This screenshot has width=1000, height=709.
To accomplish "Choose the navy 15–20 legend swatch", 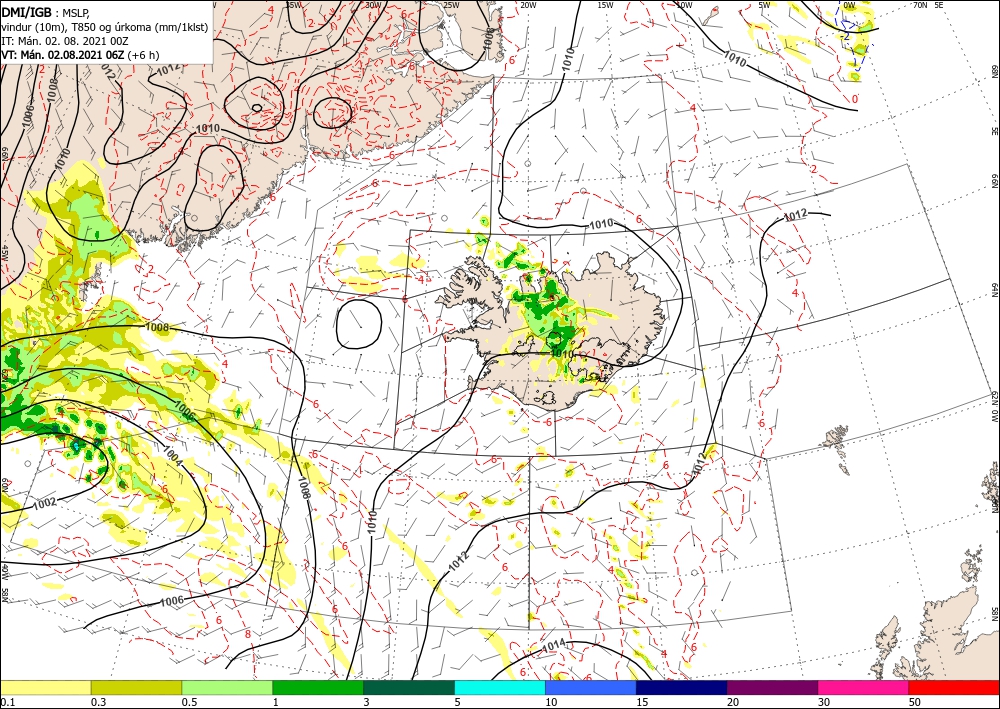I will coord(682,687).
